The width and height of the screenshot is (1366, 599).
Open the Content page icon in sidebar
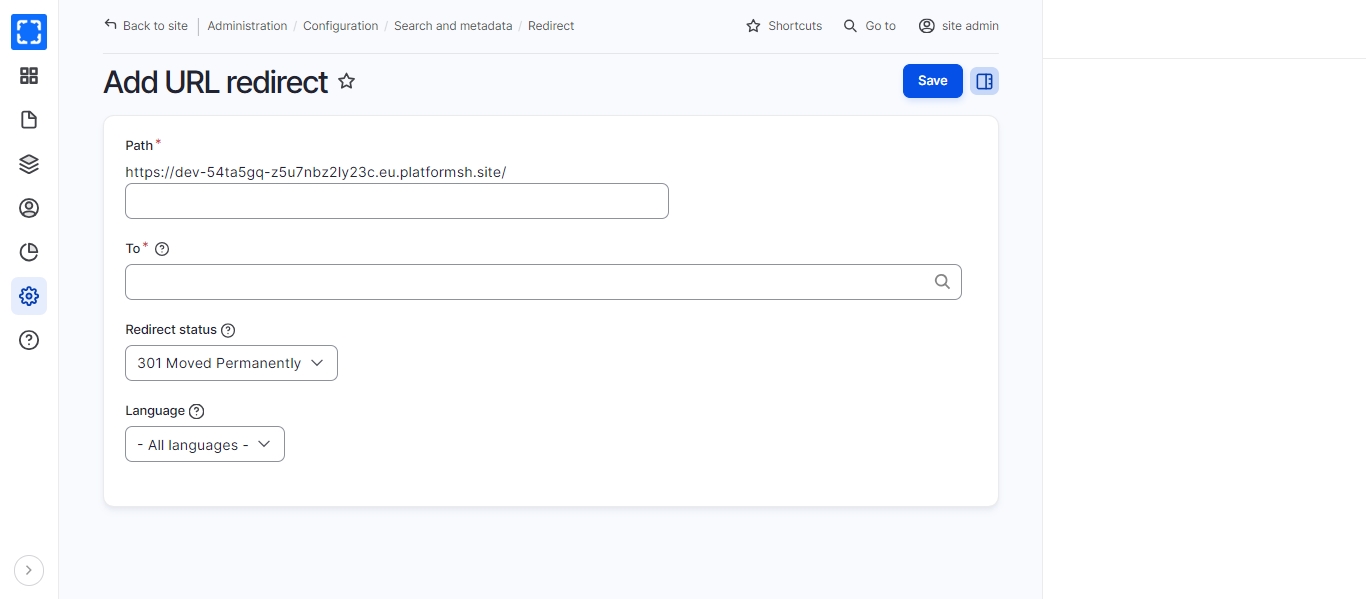point(29,120)
